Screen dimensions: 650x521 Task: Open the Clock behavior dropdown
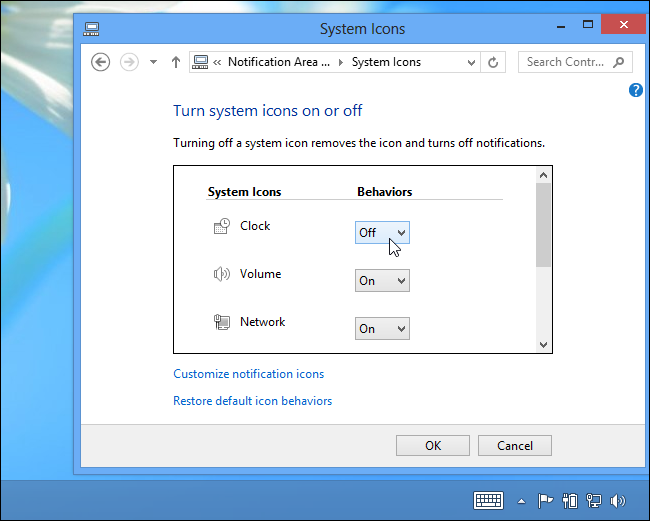pos(383,233)
